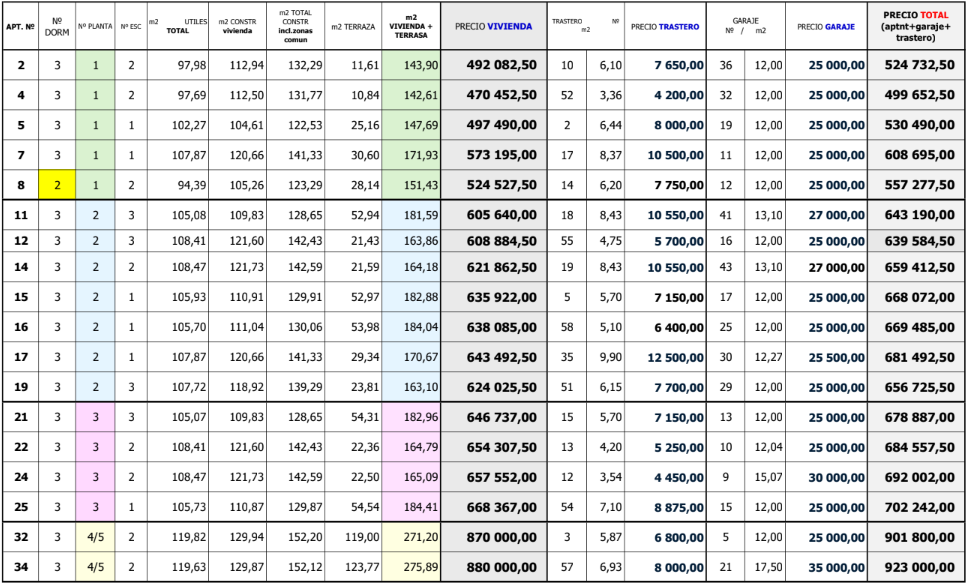The width and height of the screenshot is (967, 585).
Task: Select the 4/5 planta cell for apartment 32
Action: pos(95,537)
